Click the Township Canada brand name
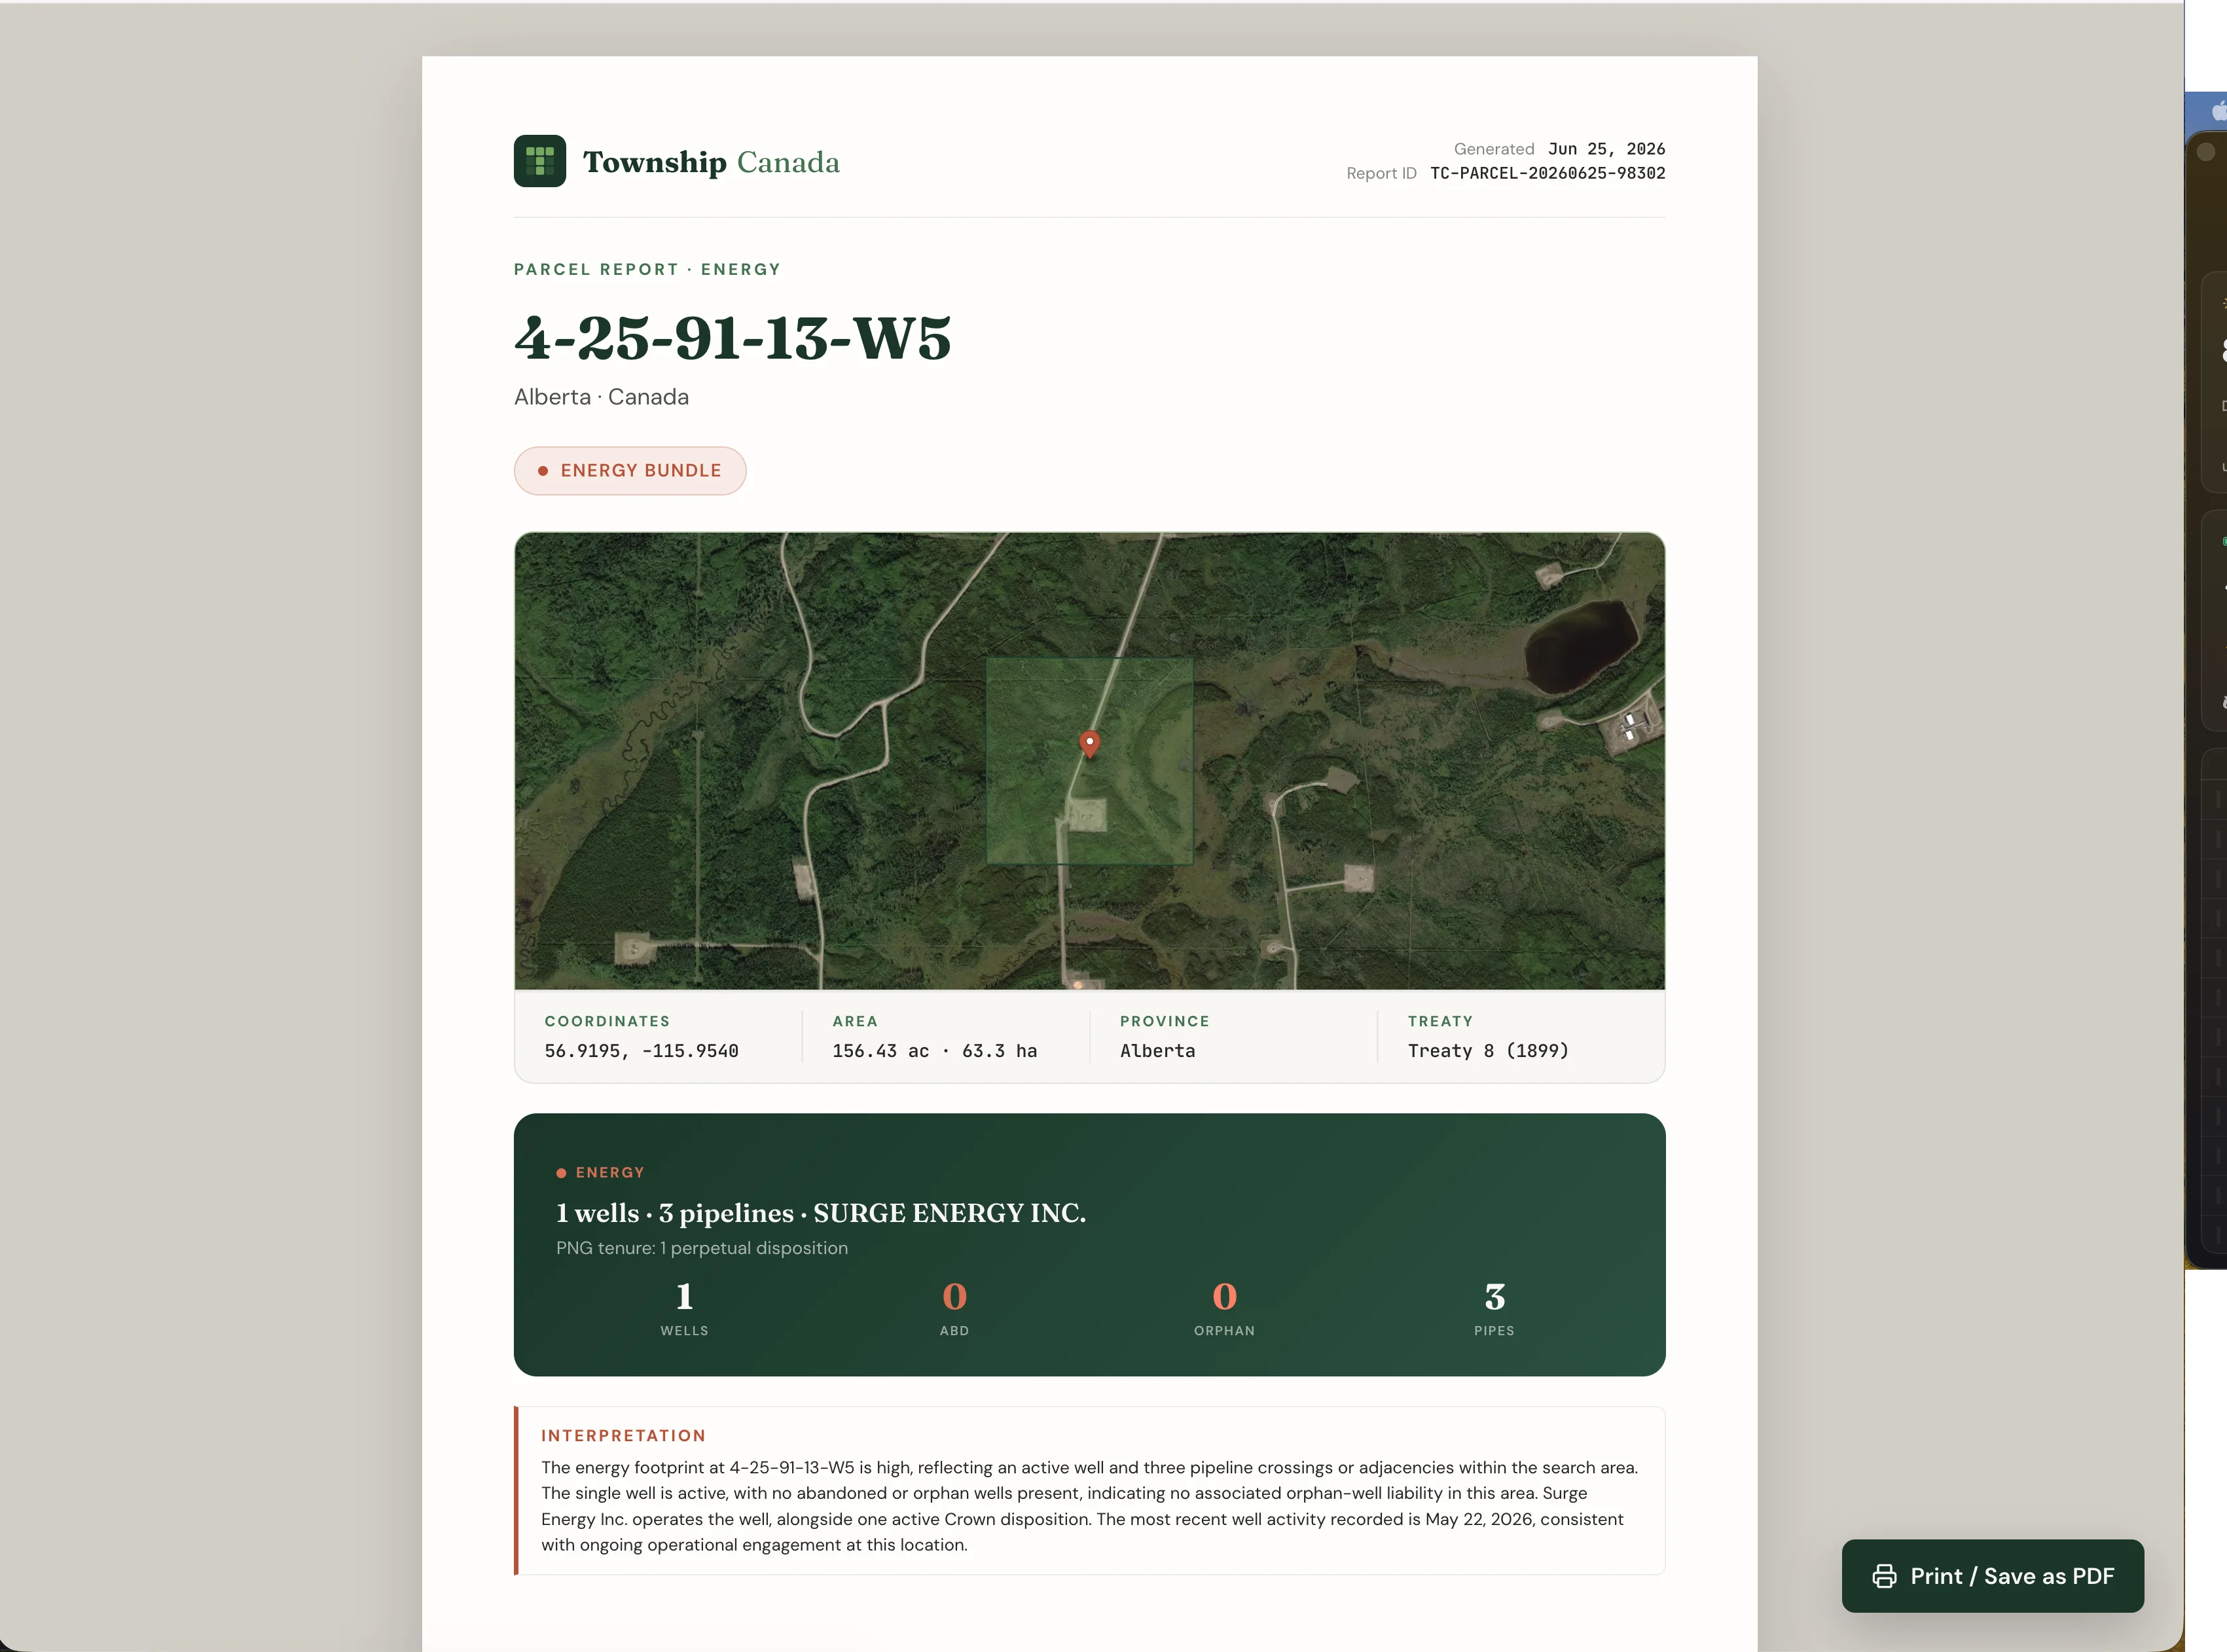2227x1652 pixels. click(711, 162)
